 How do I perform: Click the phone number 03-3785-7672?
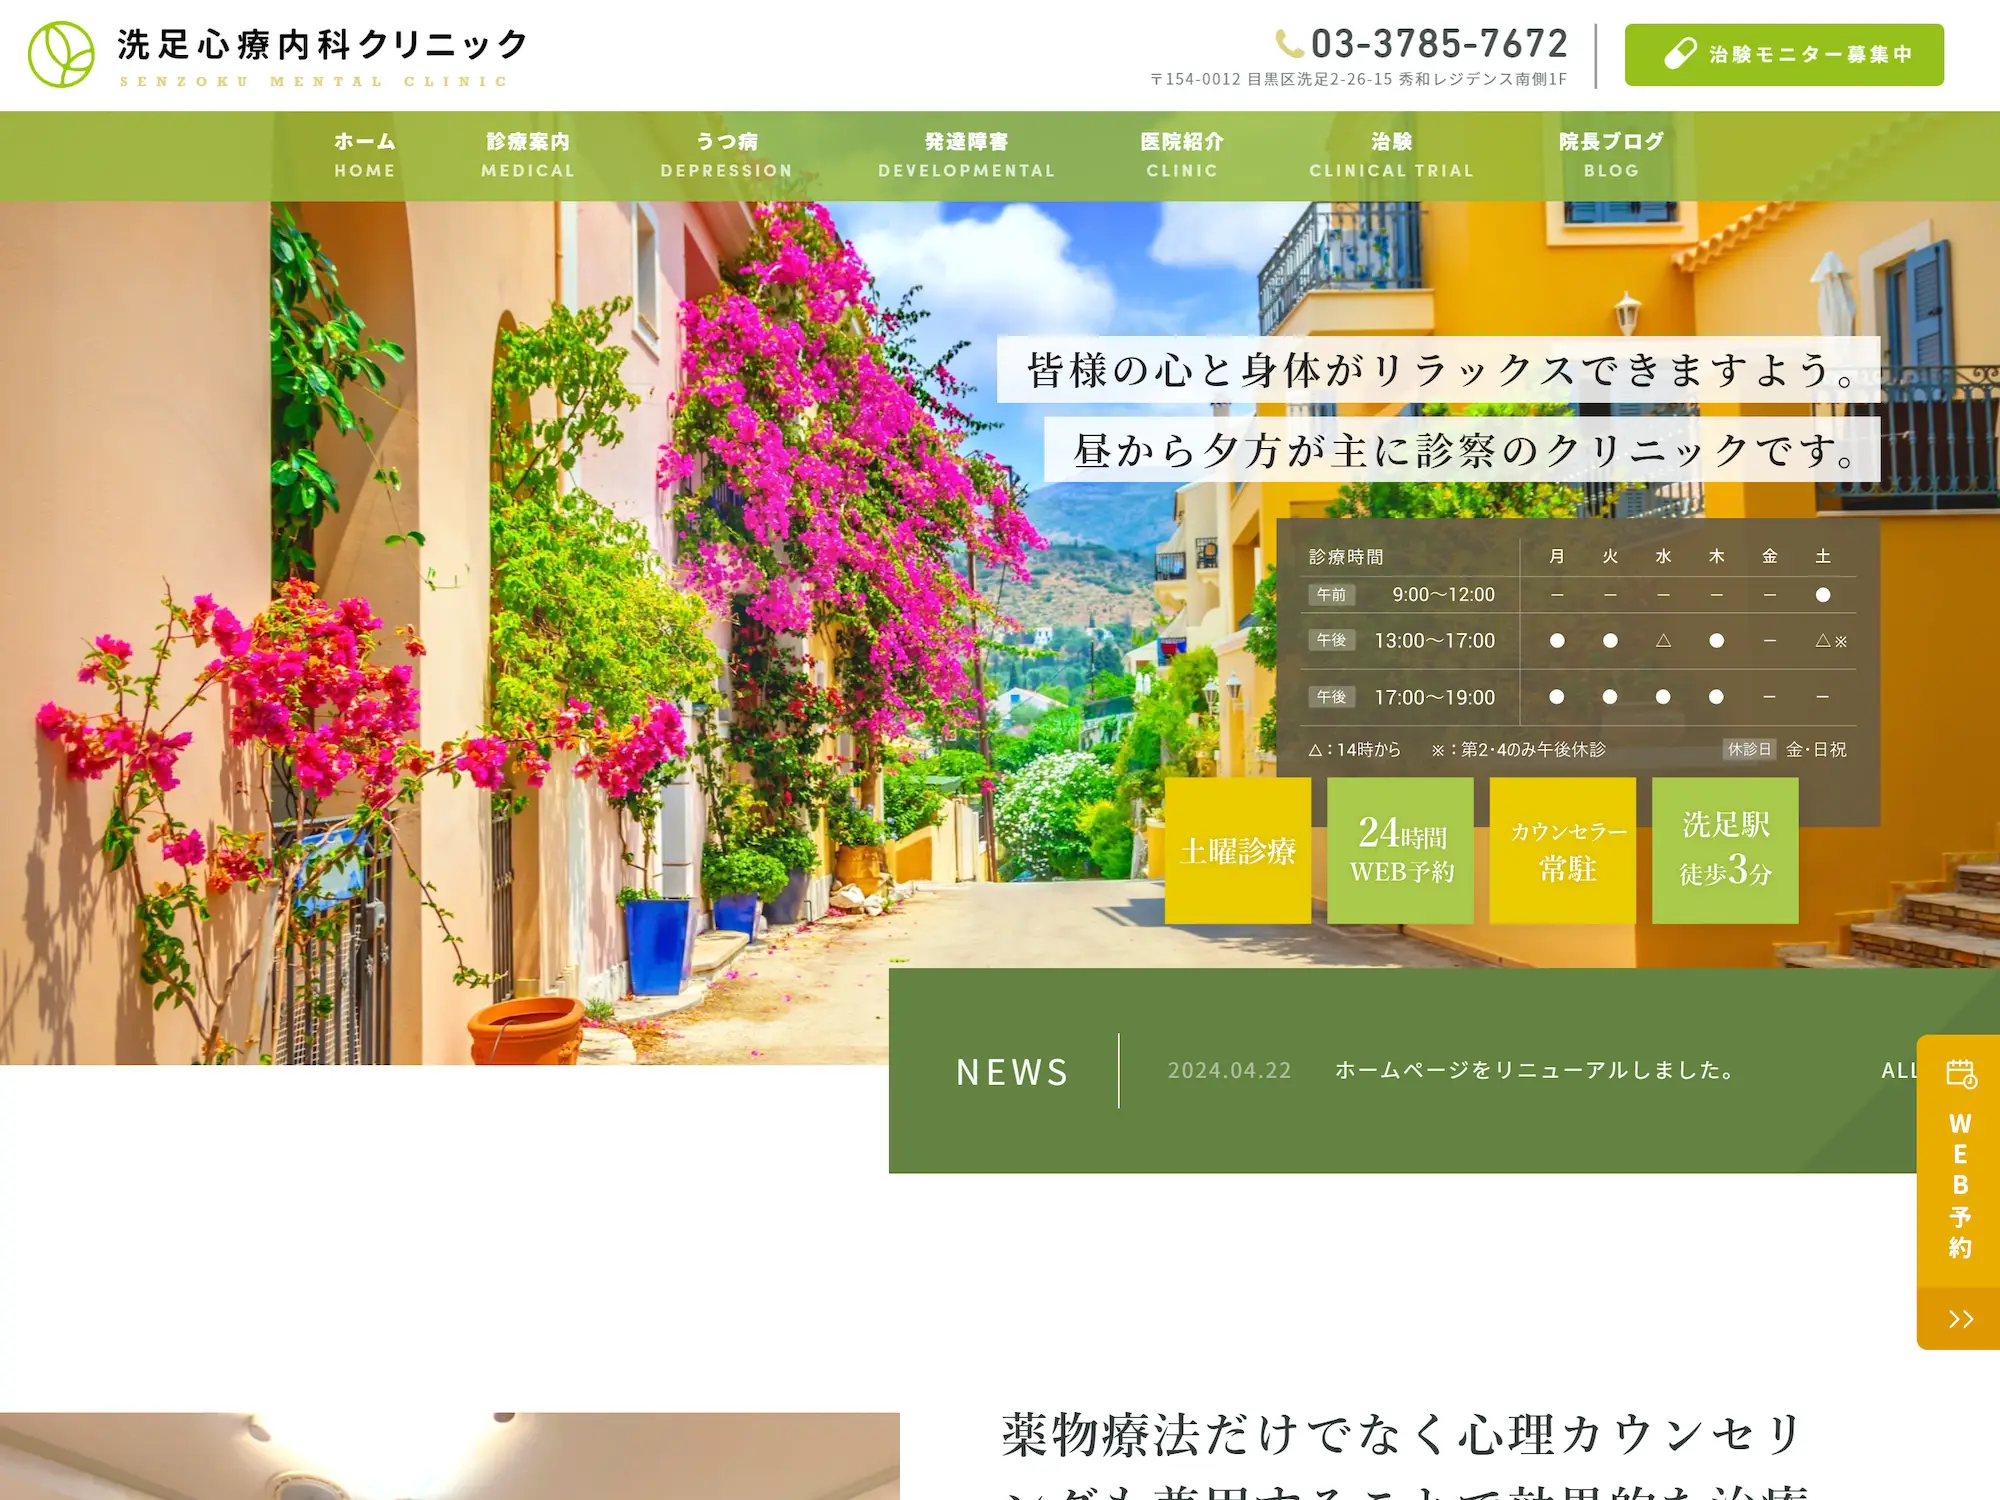pos(1440,44)
